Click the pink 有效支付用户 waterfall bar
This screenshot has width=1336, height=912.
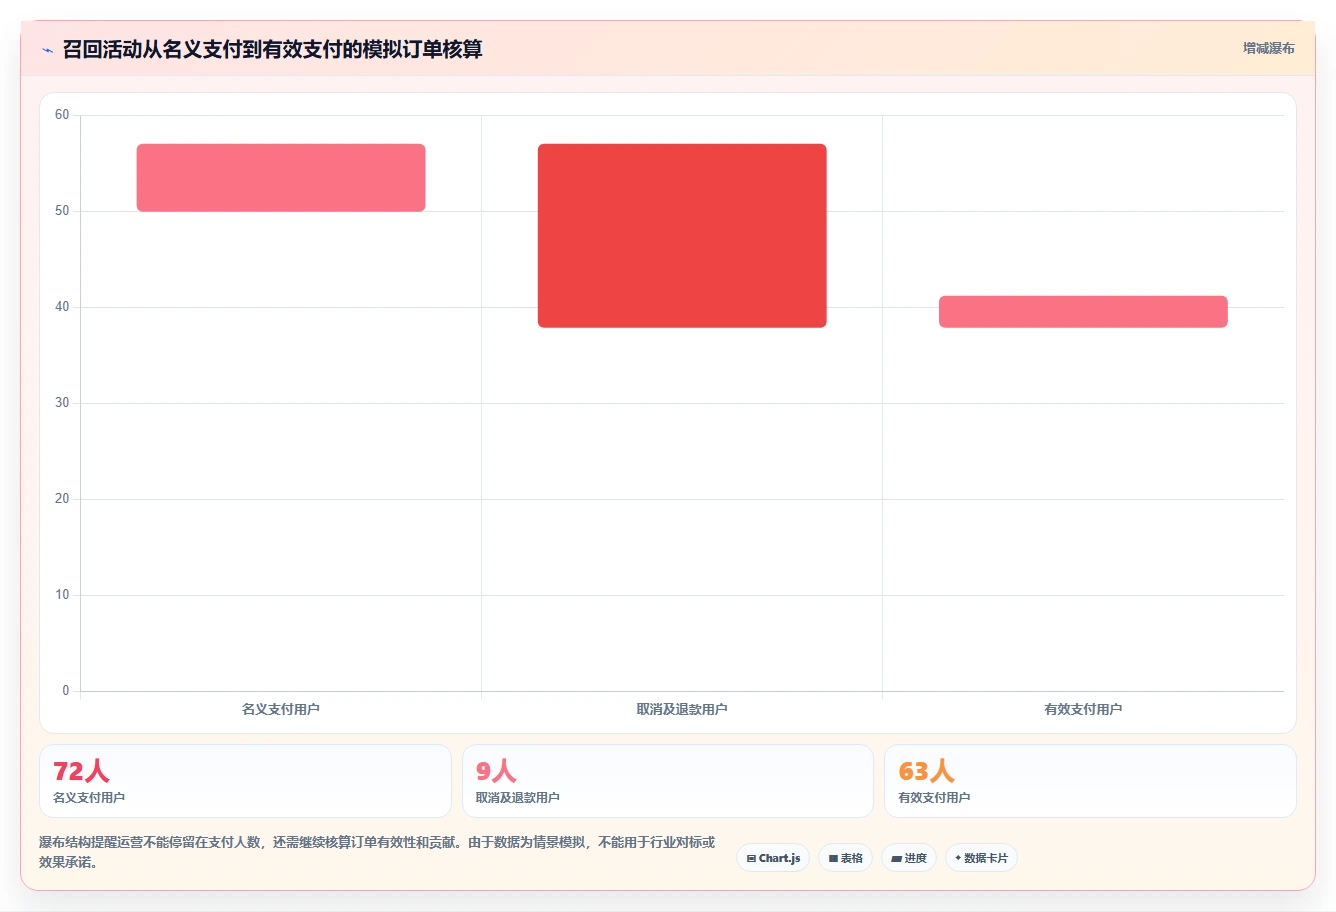pyautogui.click(x=1083, y=312)
